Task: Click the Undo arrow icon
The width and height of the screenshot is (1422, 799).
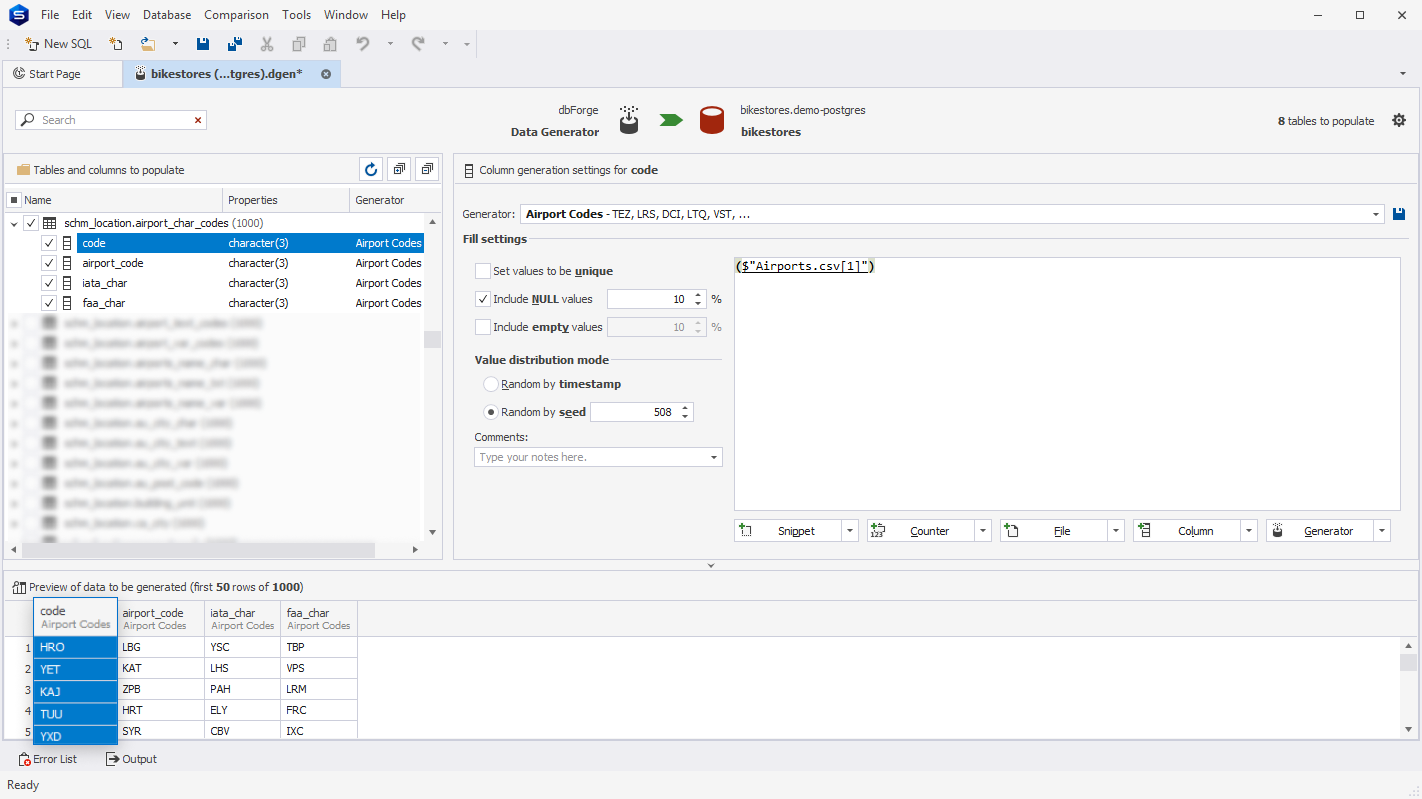Action: (362, 44)
